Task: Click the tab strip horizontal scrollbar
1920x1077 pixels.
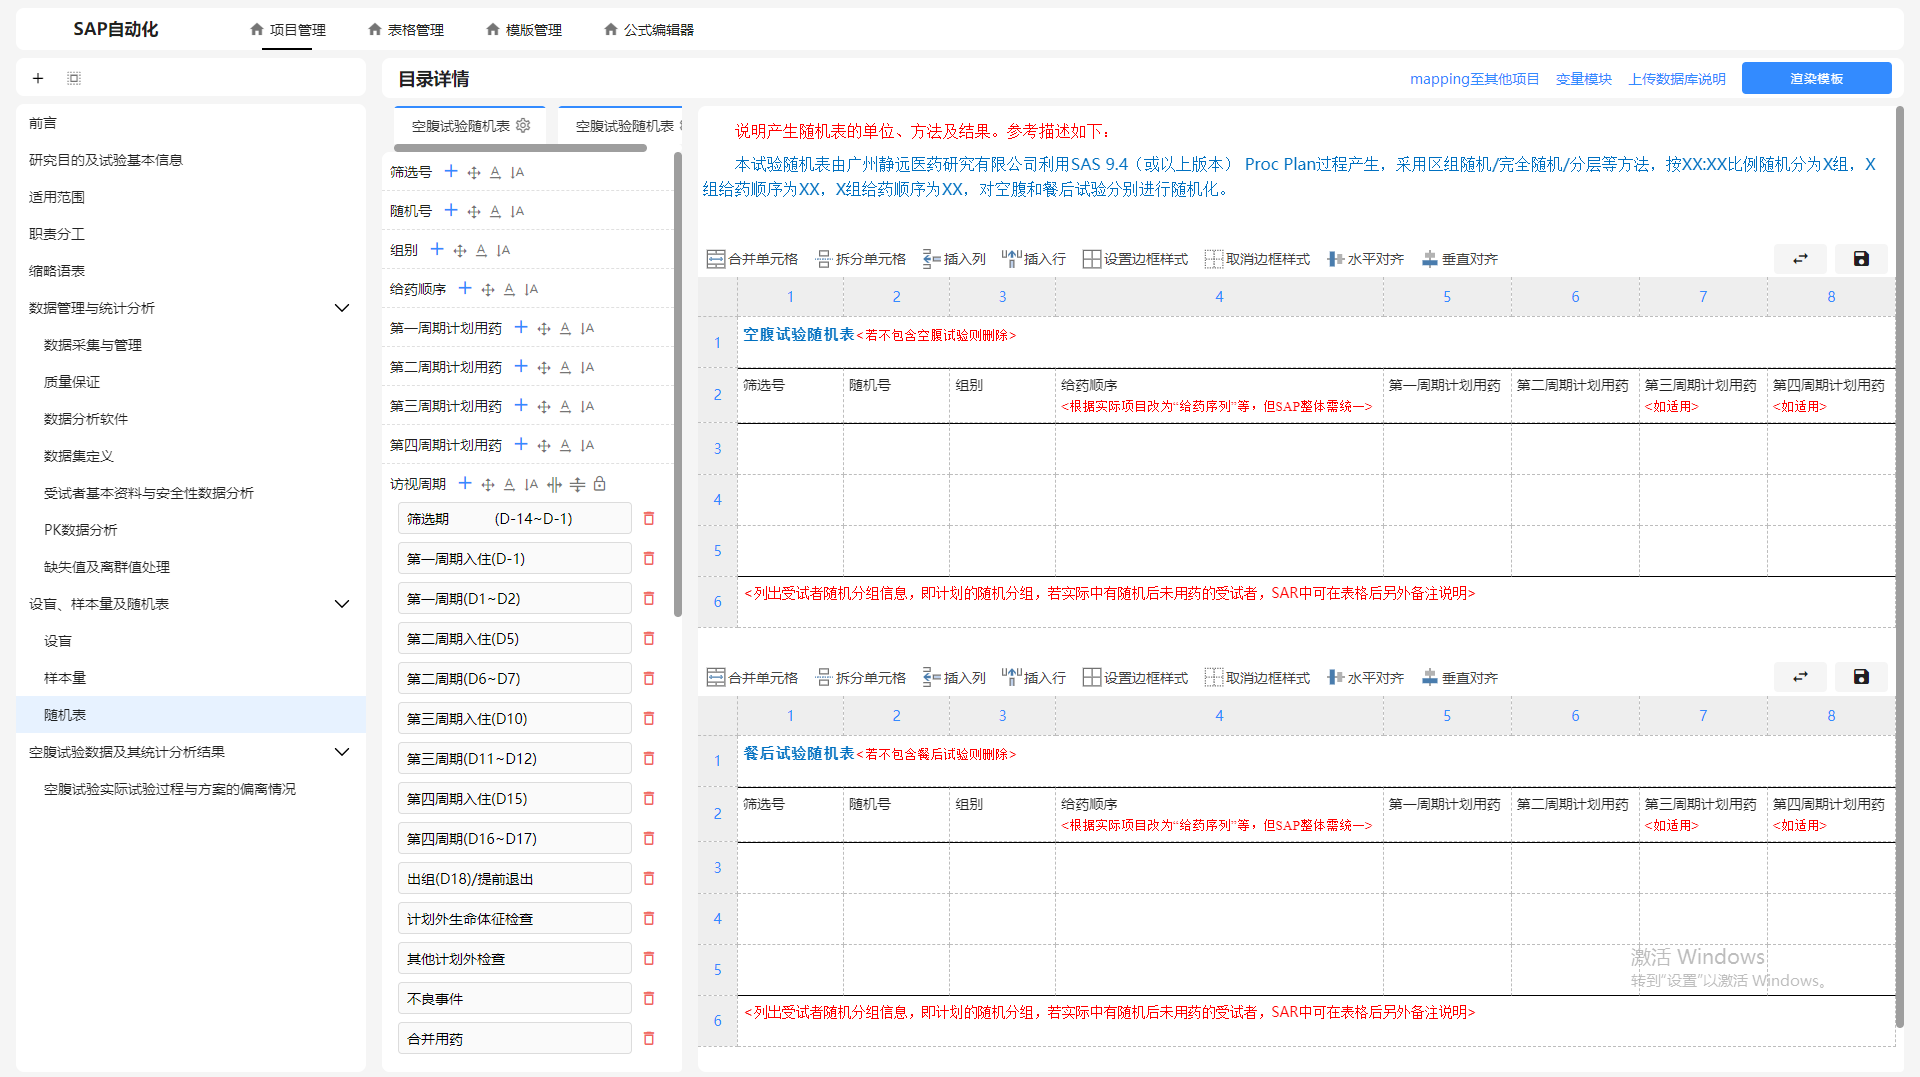Action: point(520,148)
